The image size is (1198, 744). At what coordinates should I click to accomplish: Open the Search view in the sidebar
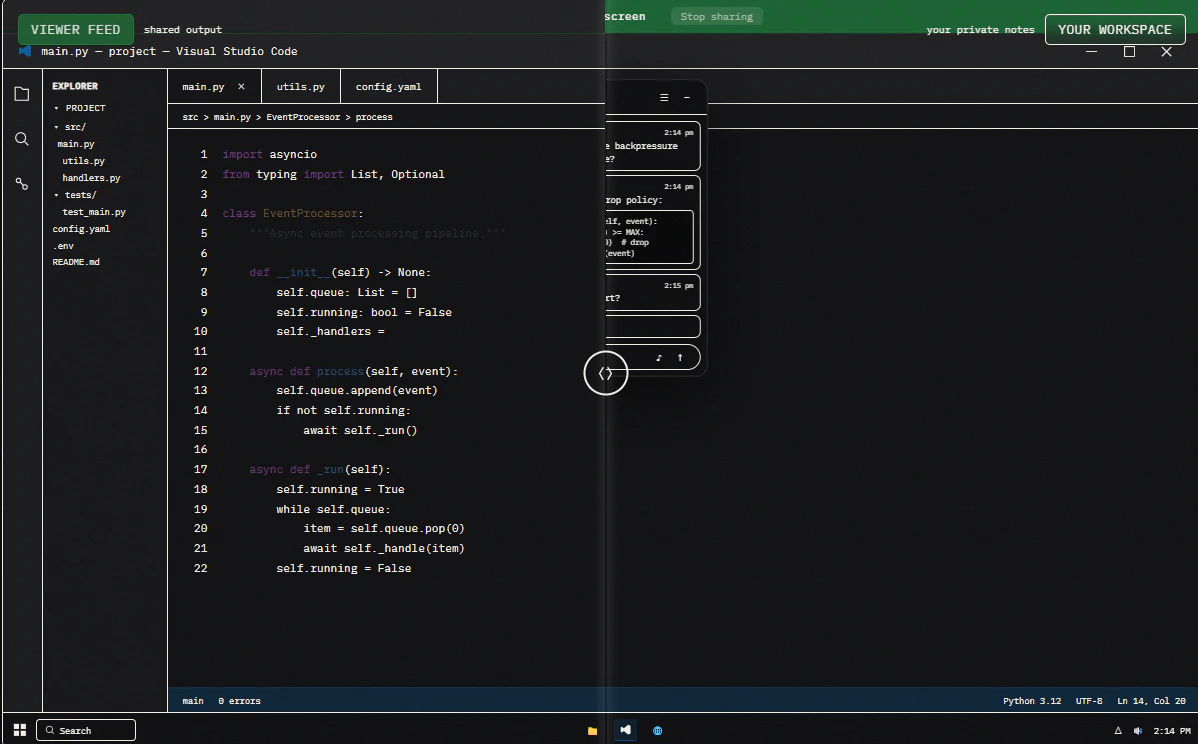tap(21, 139)
